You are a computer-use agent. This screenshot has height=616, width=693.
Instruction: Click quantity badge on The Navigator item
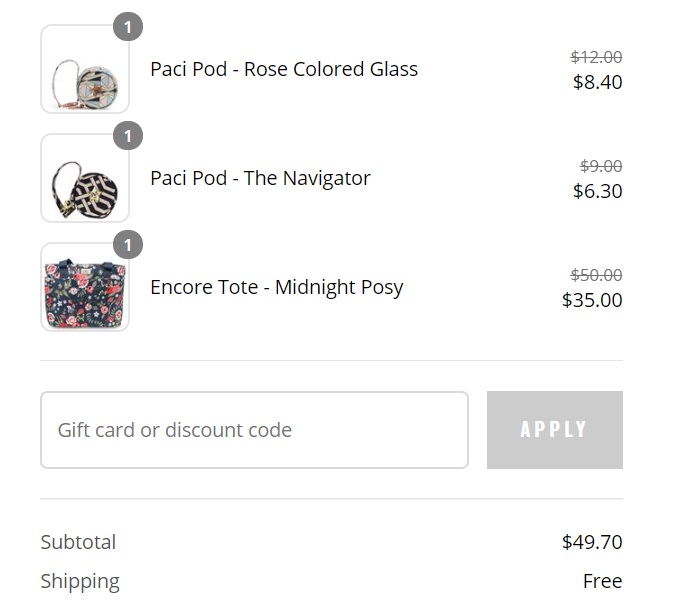click(128, 136)
